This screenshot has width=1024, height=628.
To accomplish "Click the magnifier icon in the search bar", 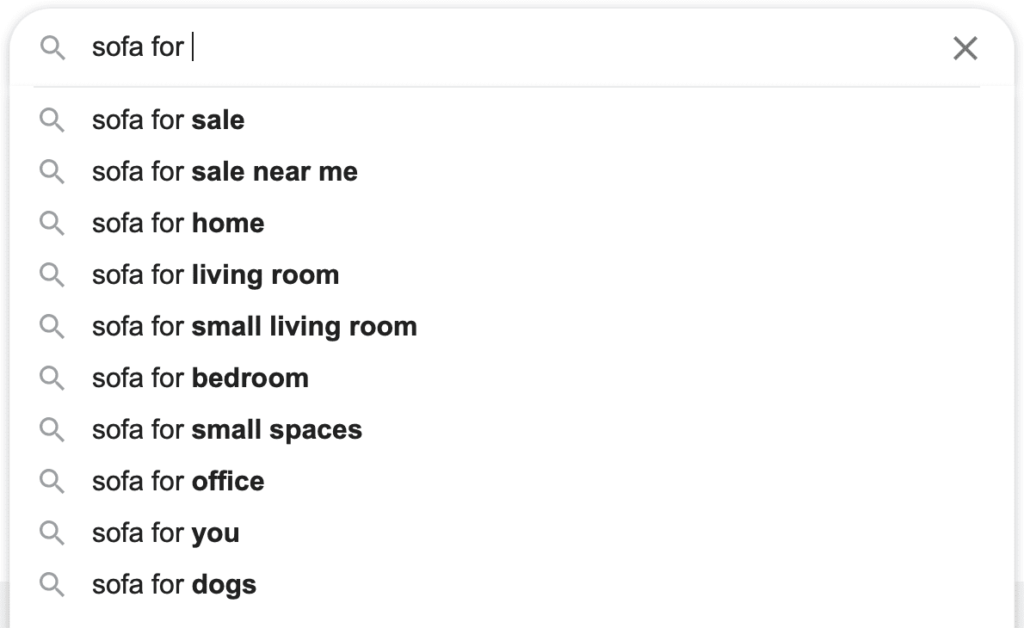I will (x=52, y=46).
